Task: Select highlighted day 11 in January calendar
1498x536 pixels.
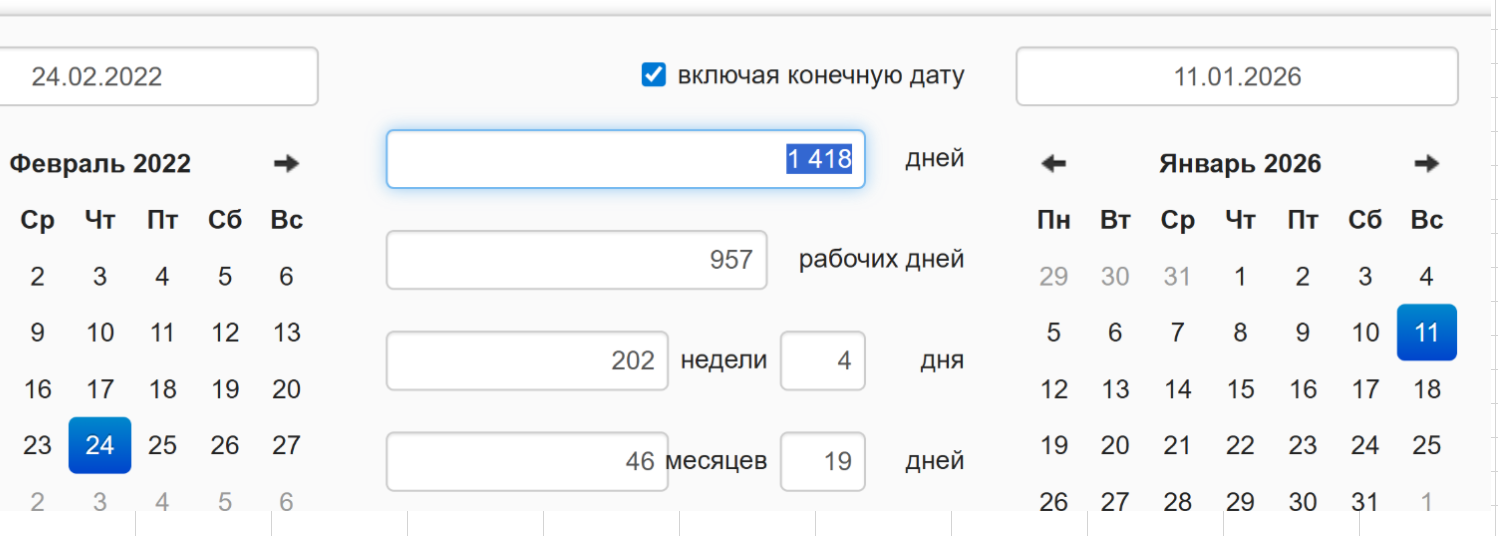Action: pyautogui.click(x=1426, y=333)
